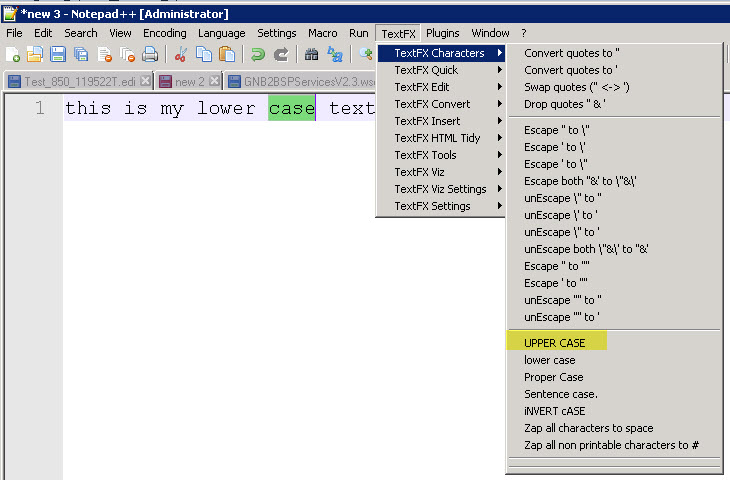Close the new 2 tab
This screenshot has height=480, width=730.
214,81
